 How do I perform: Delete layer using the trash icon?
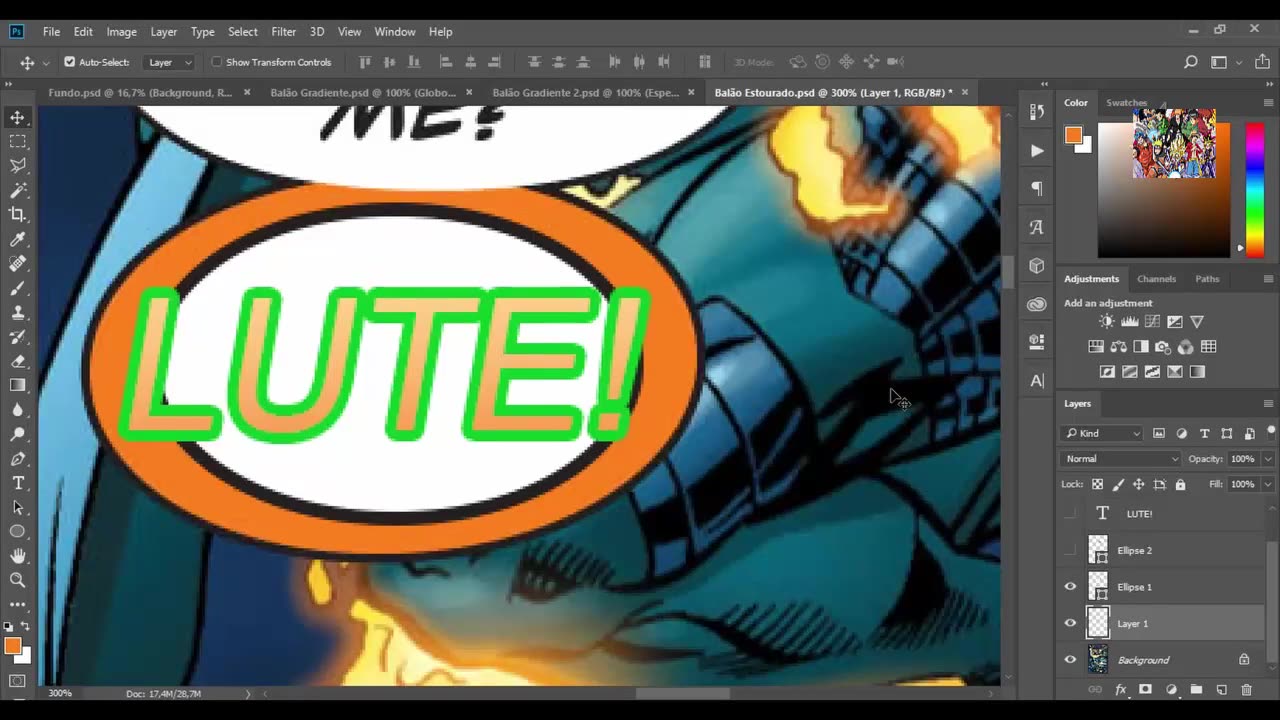[1246, 690]
